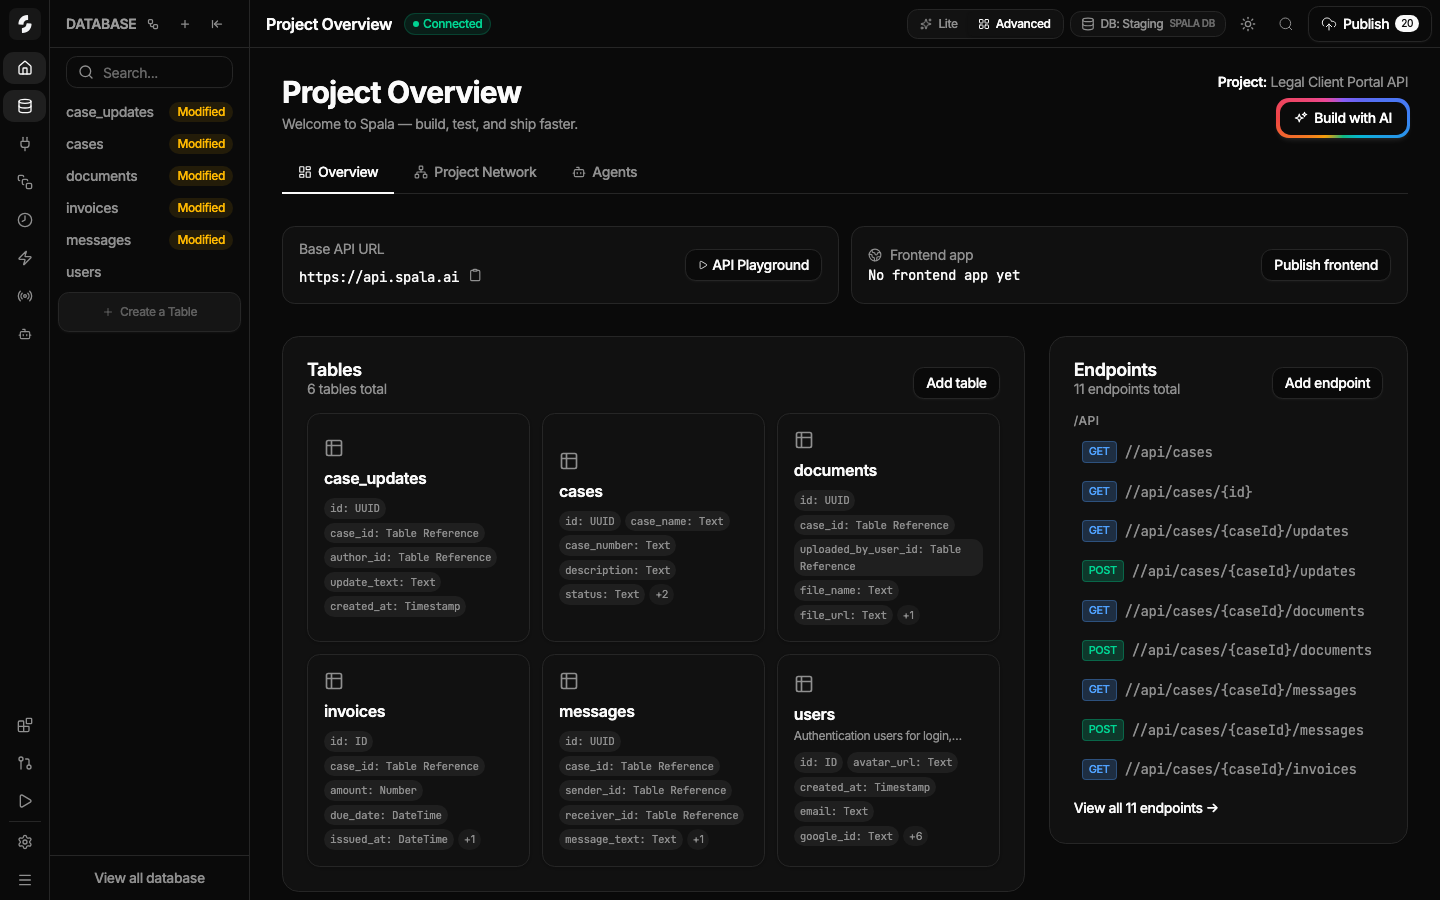Viewport: 1440px width, 900px height.
Task: Open the DB: Staging selector
Action: pos(1148,24)
